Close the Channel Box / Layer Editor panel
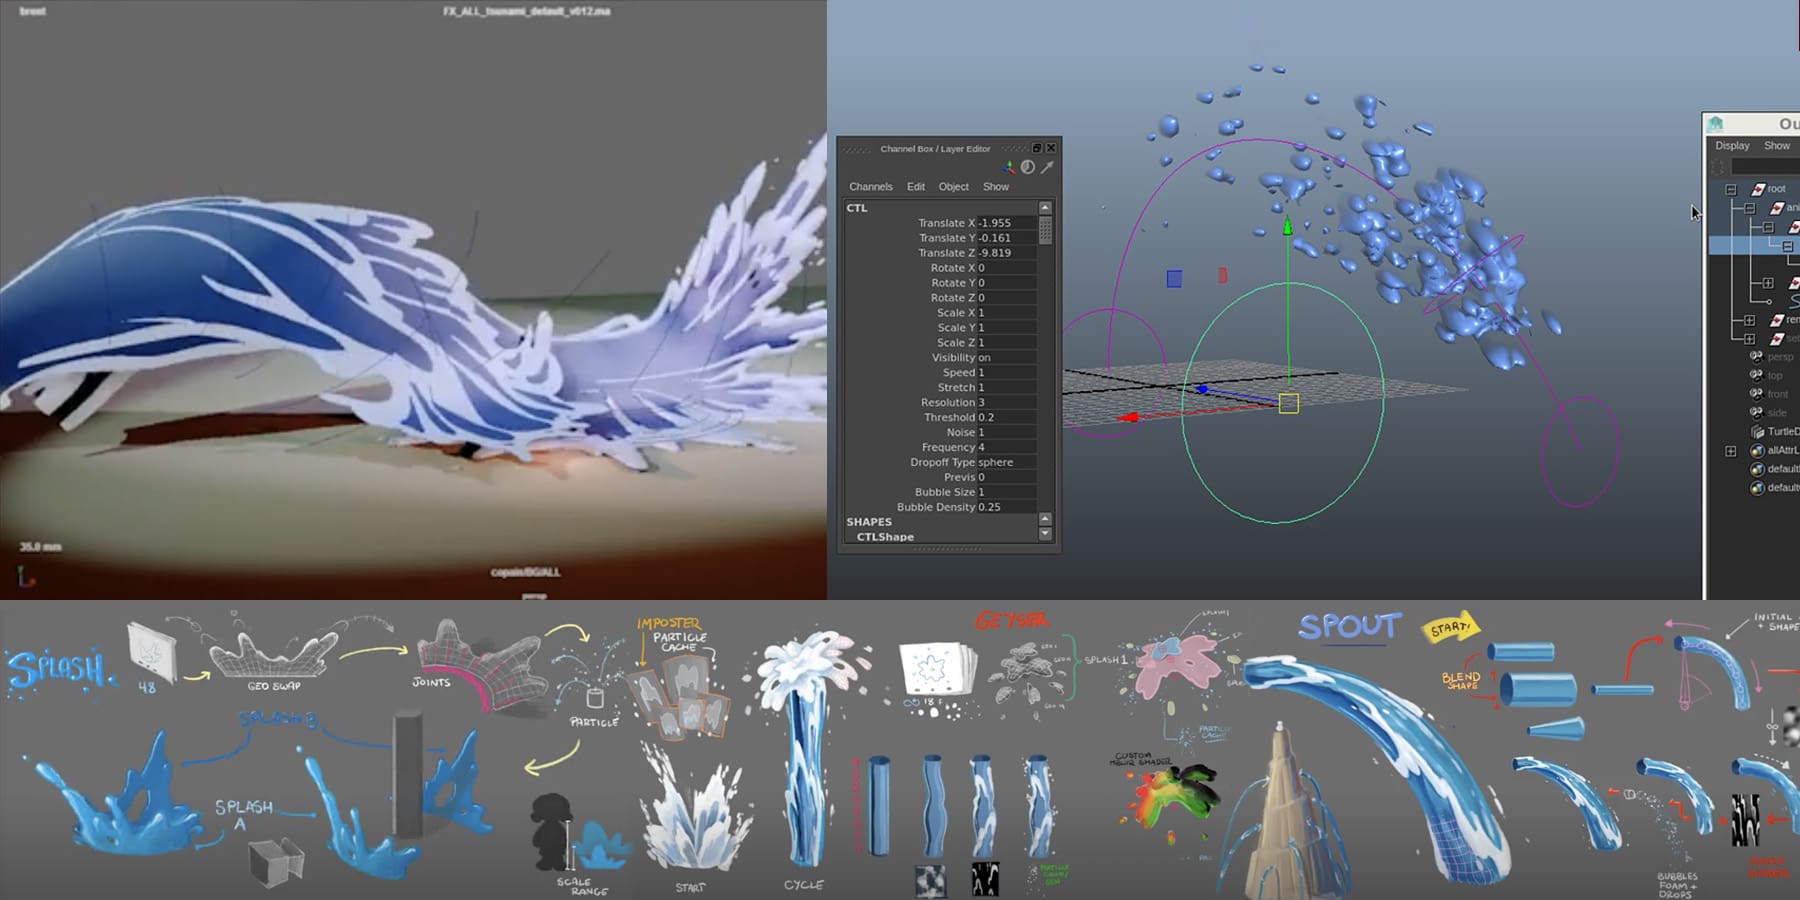 [x=1050, y=148]
